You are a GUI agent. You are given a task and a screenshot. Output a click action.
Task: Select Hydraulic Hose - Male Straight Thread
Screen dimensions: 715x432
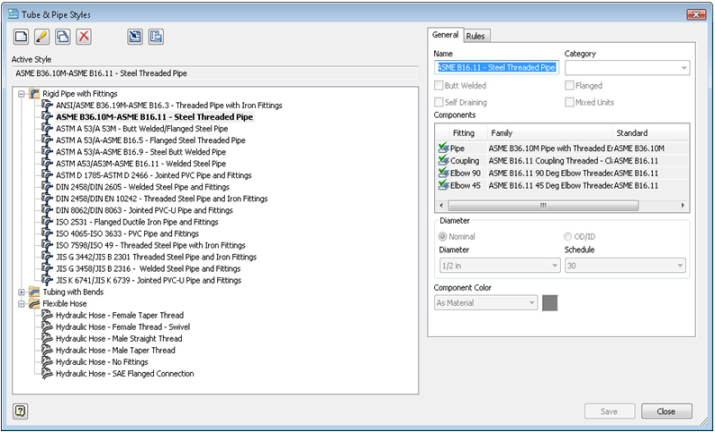coord(119,338)
